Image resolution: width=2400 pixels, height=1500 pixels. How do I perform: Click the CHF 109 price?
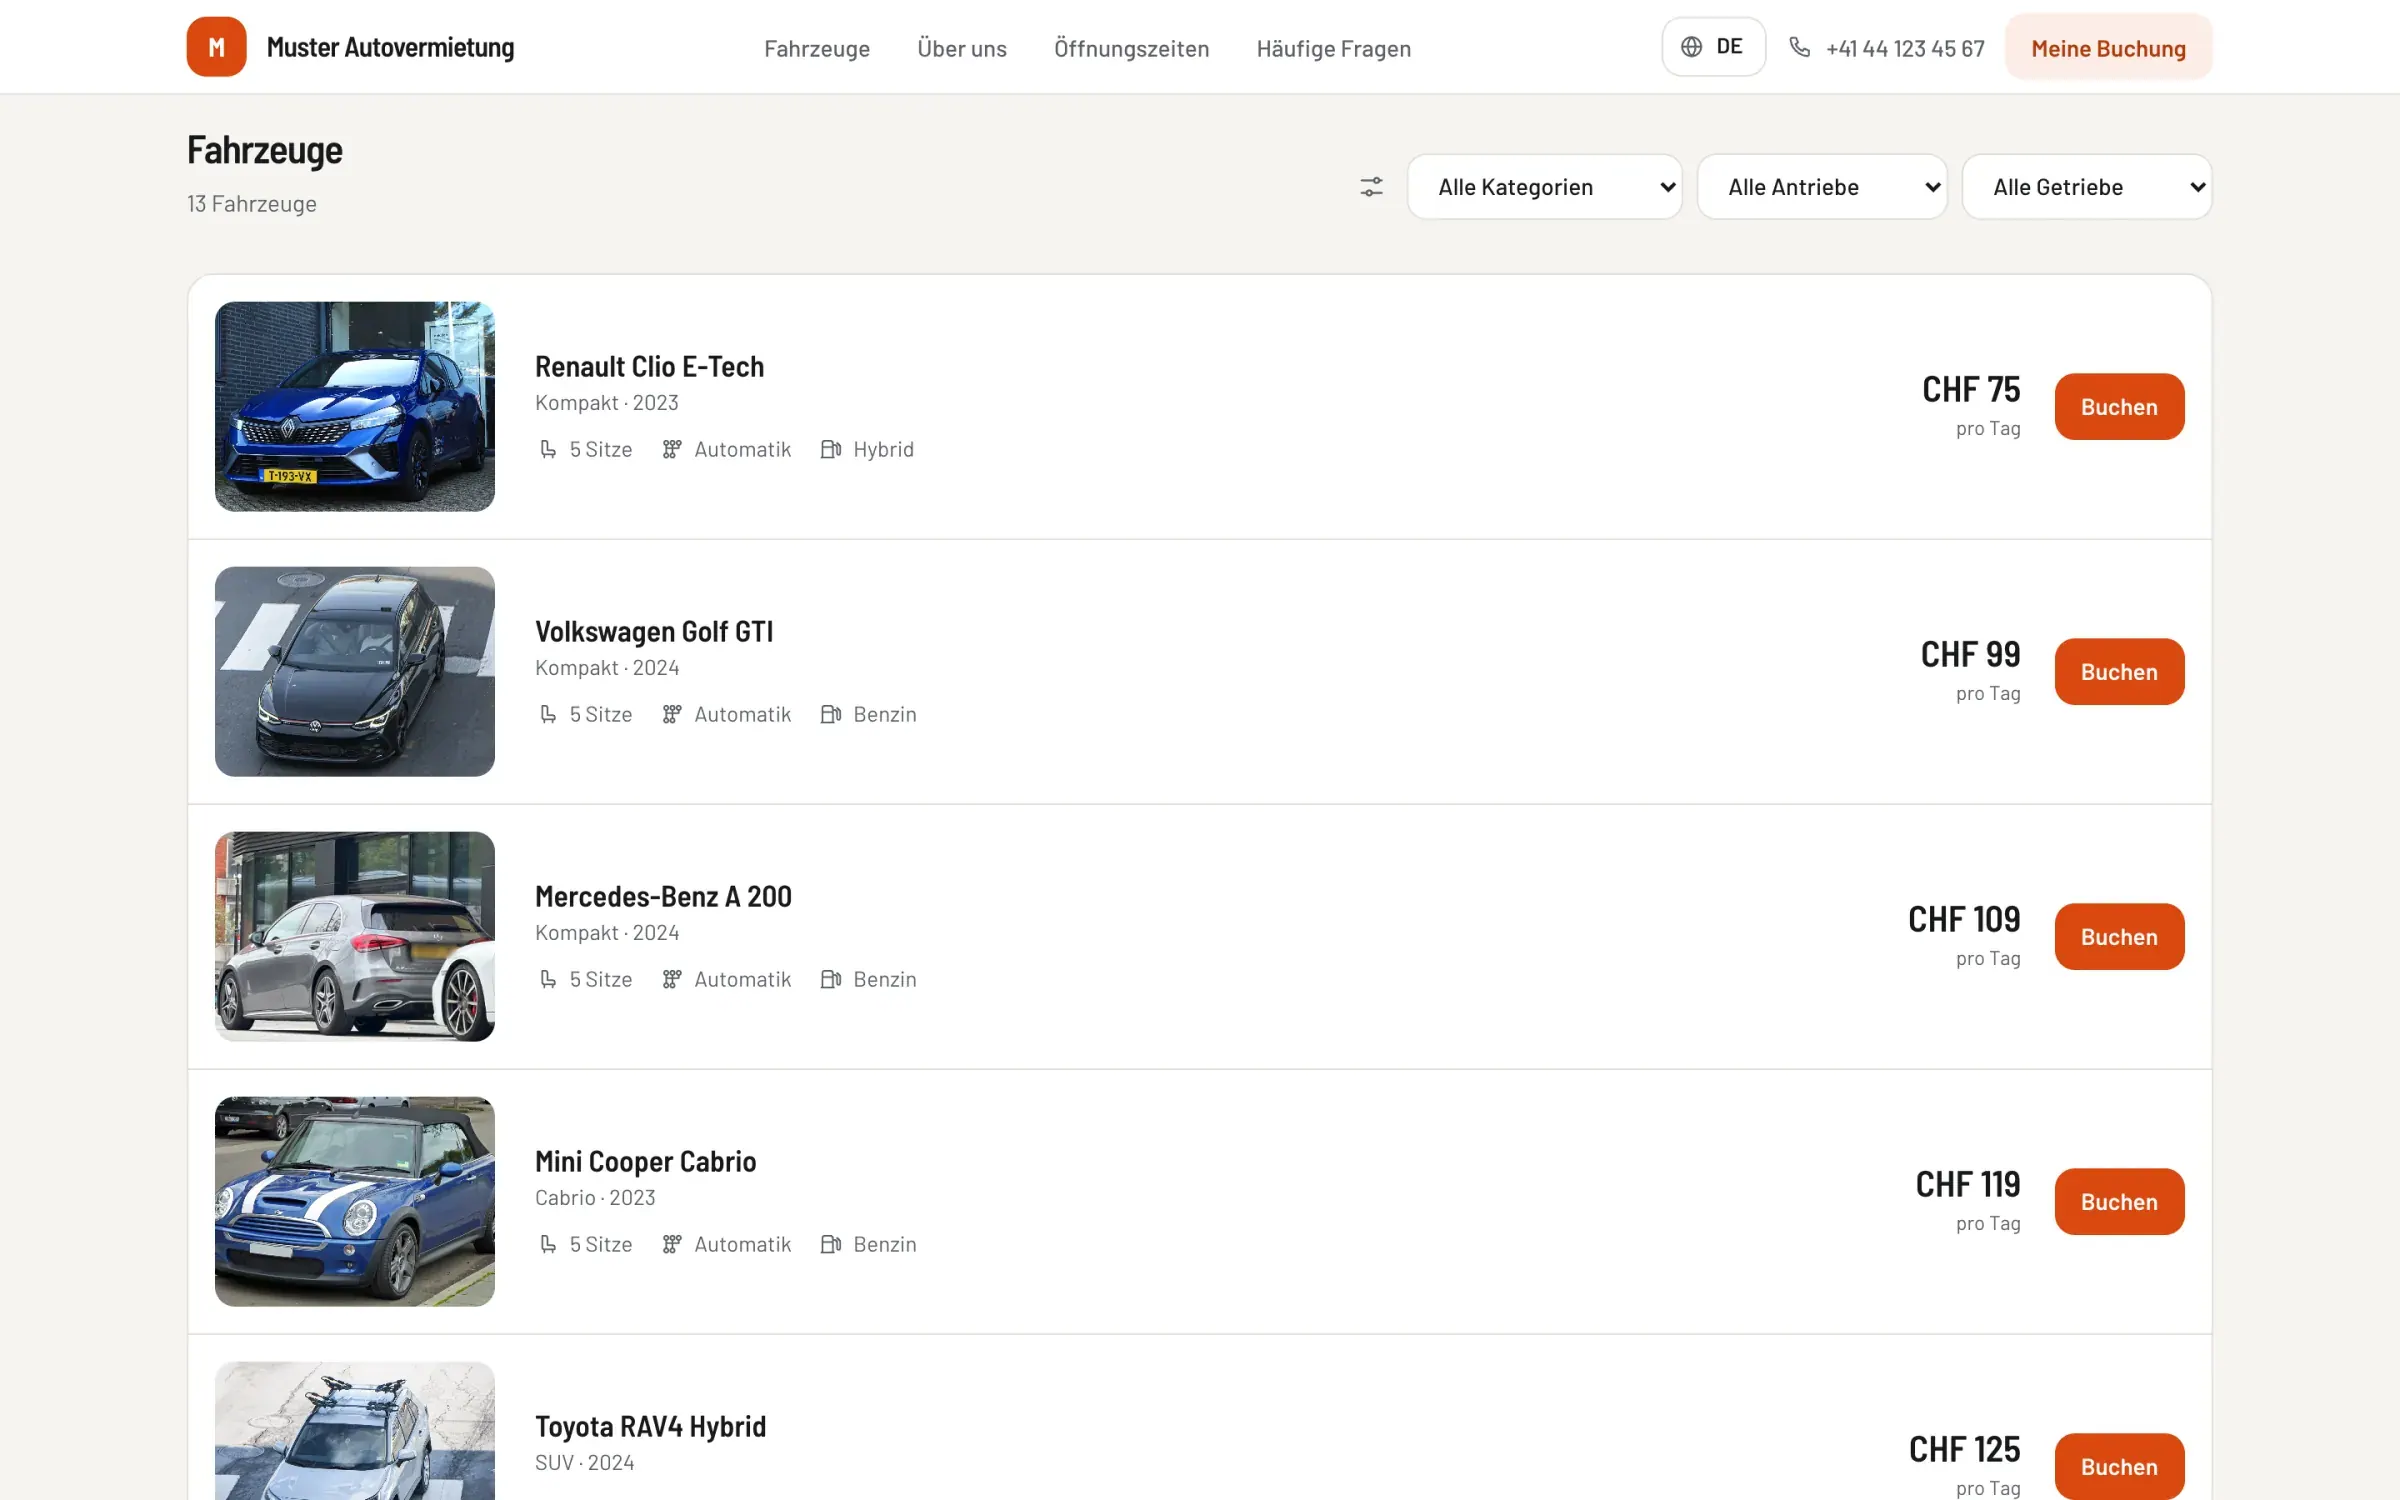pos(1964,919)
